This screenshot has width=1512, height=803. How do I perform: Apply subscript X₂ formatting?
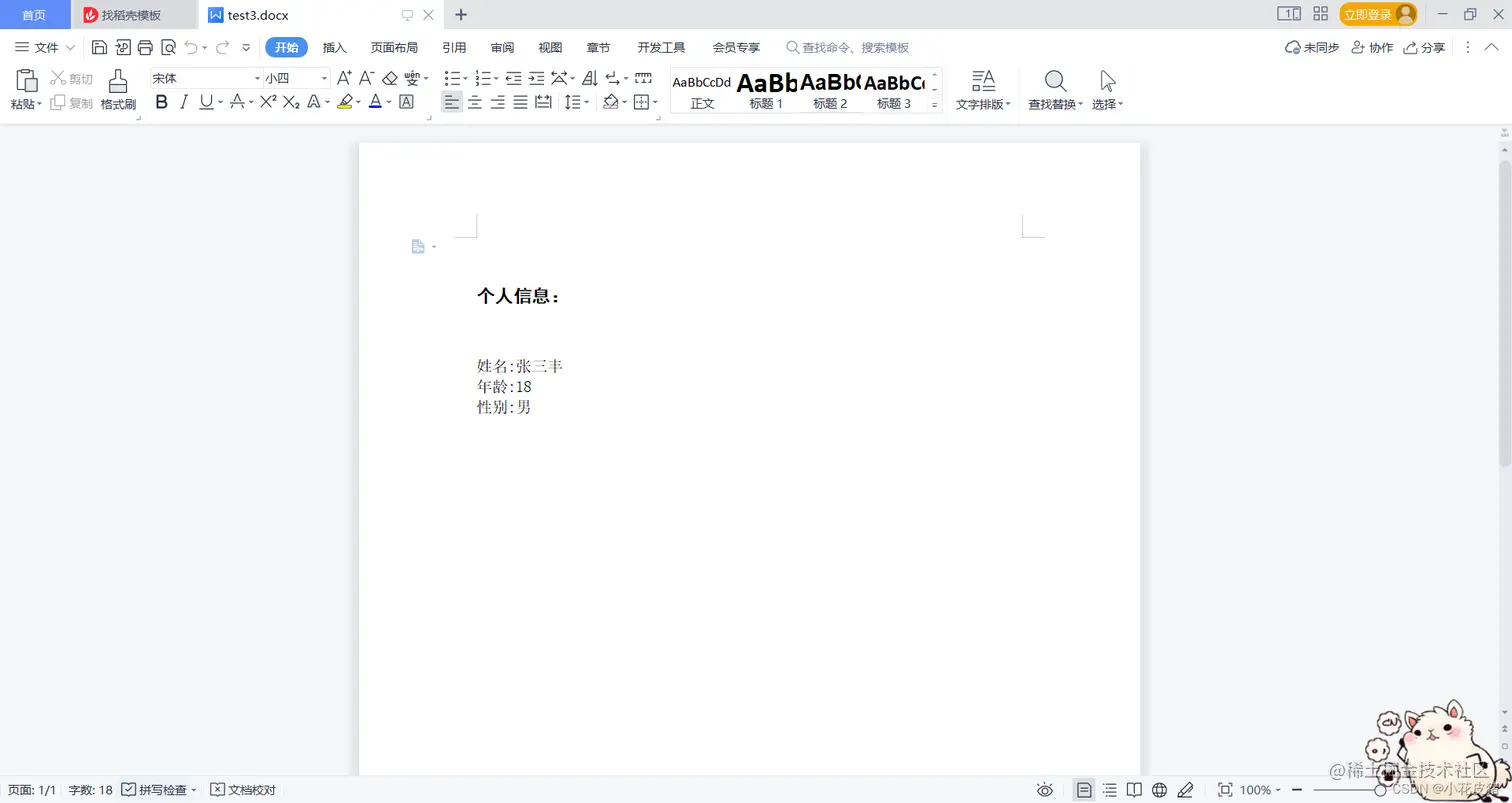point(291,102)
